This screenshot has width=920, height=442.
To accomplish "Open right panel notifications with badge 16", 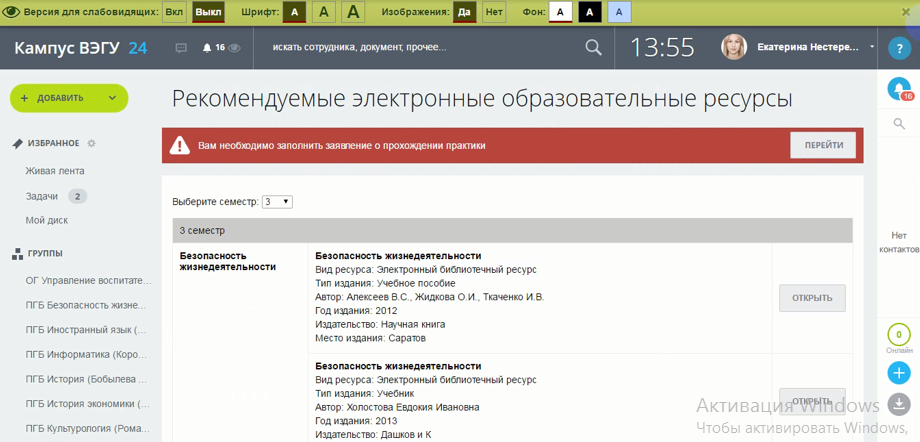I will [x=899, y=89].
